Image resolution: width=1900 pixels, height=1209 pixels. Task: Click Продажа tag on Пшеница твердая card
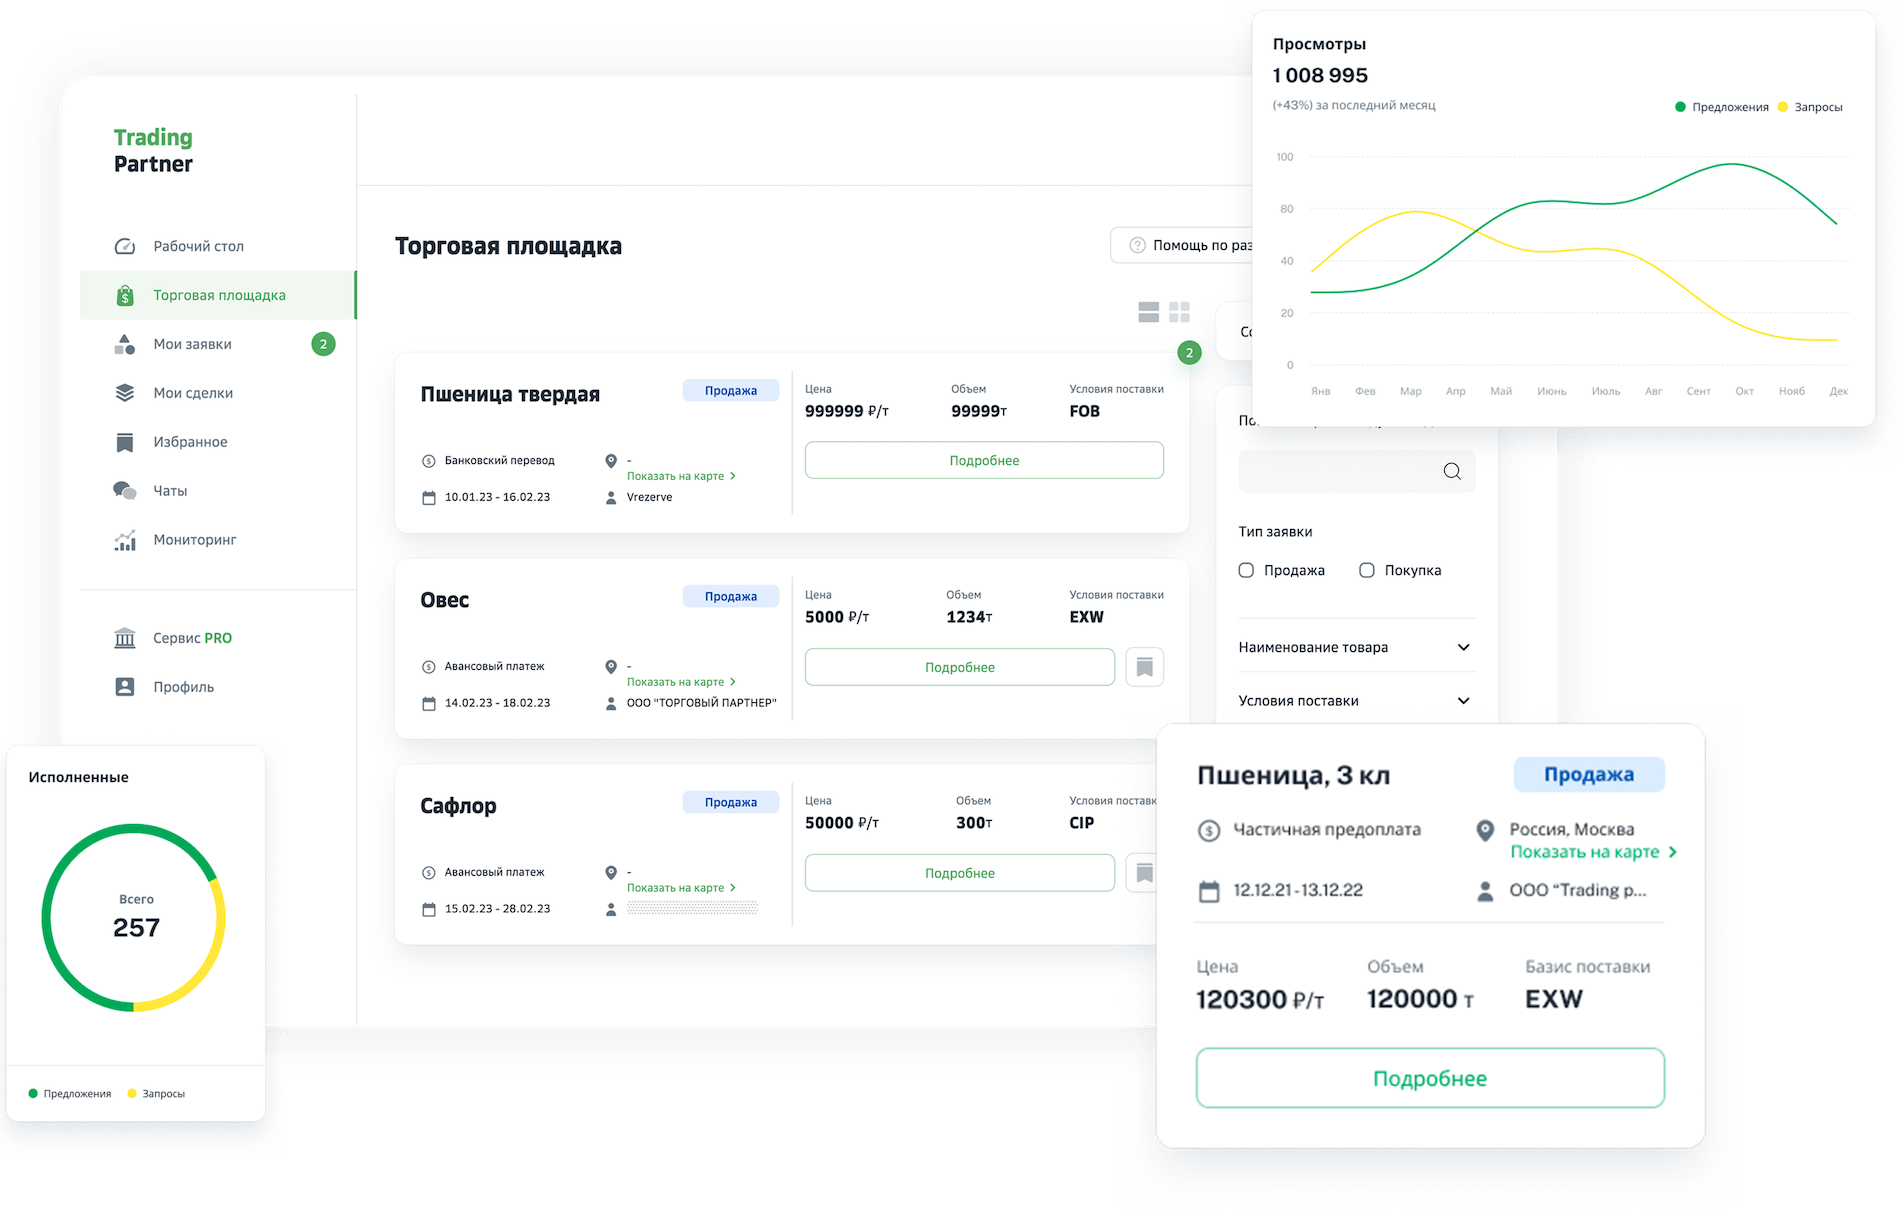(x=731, y=390)
